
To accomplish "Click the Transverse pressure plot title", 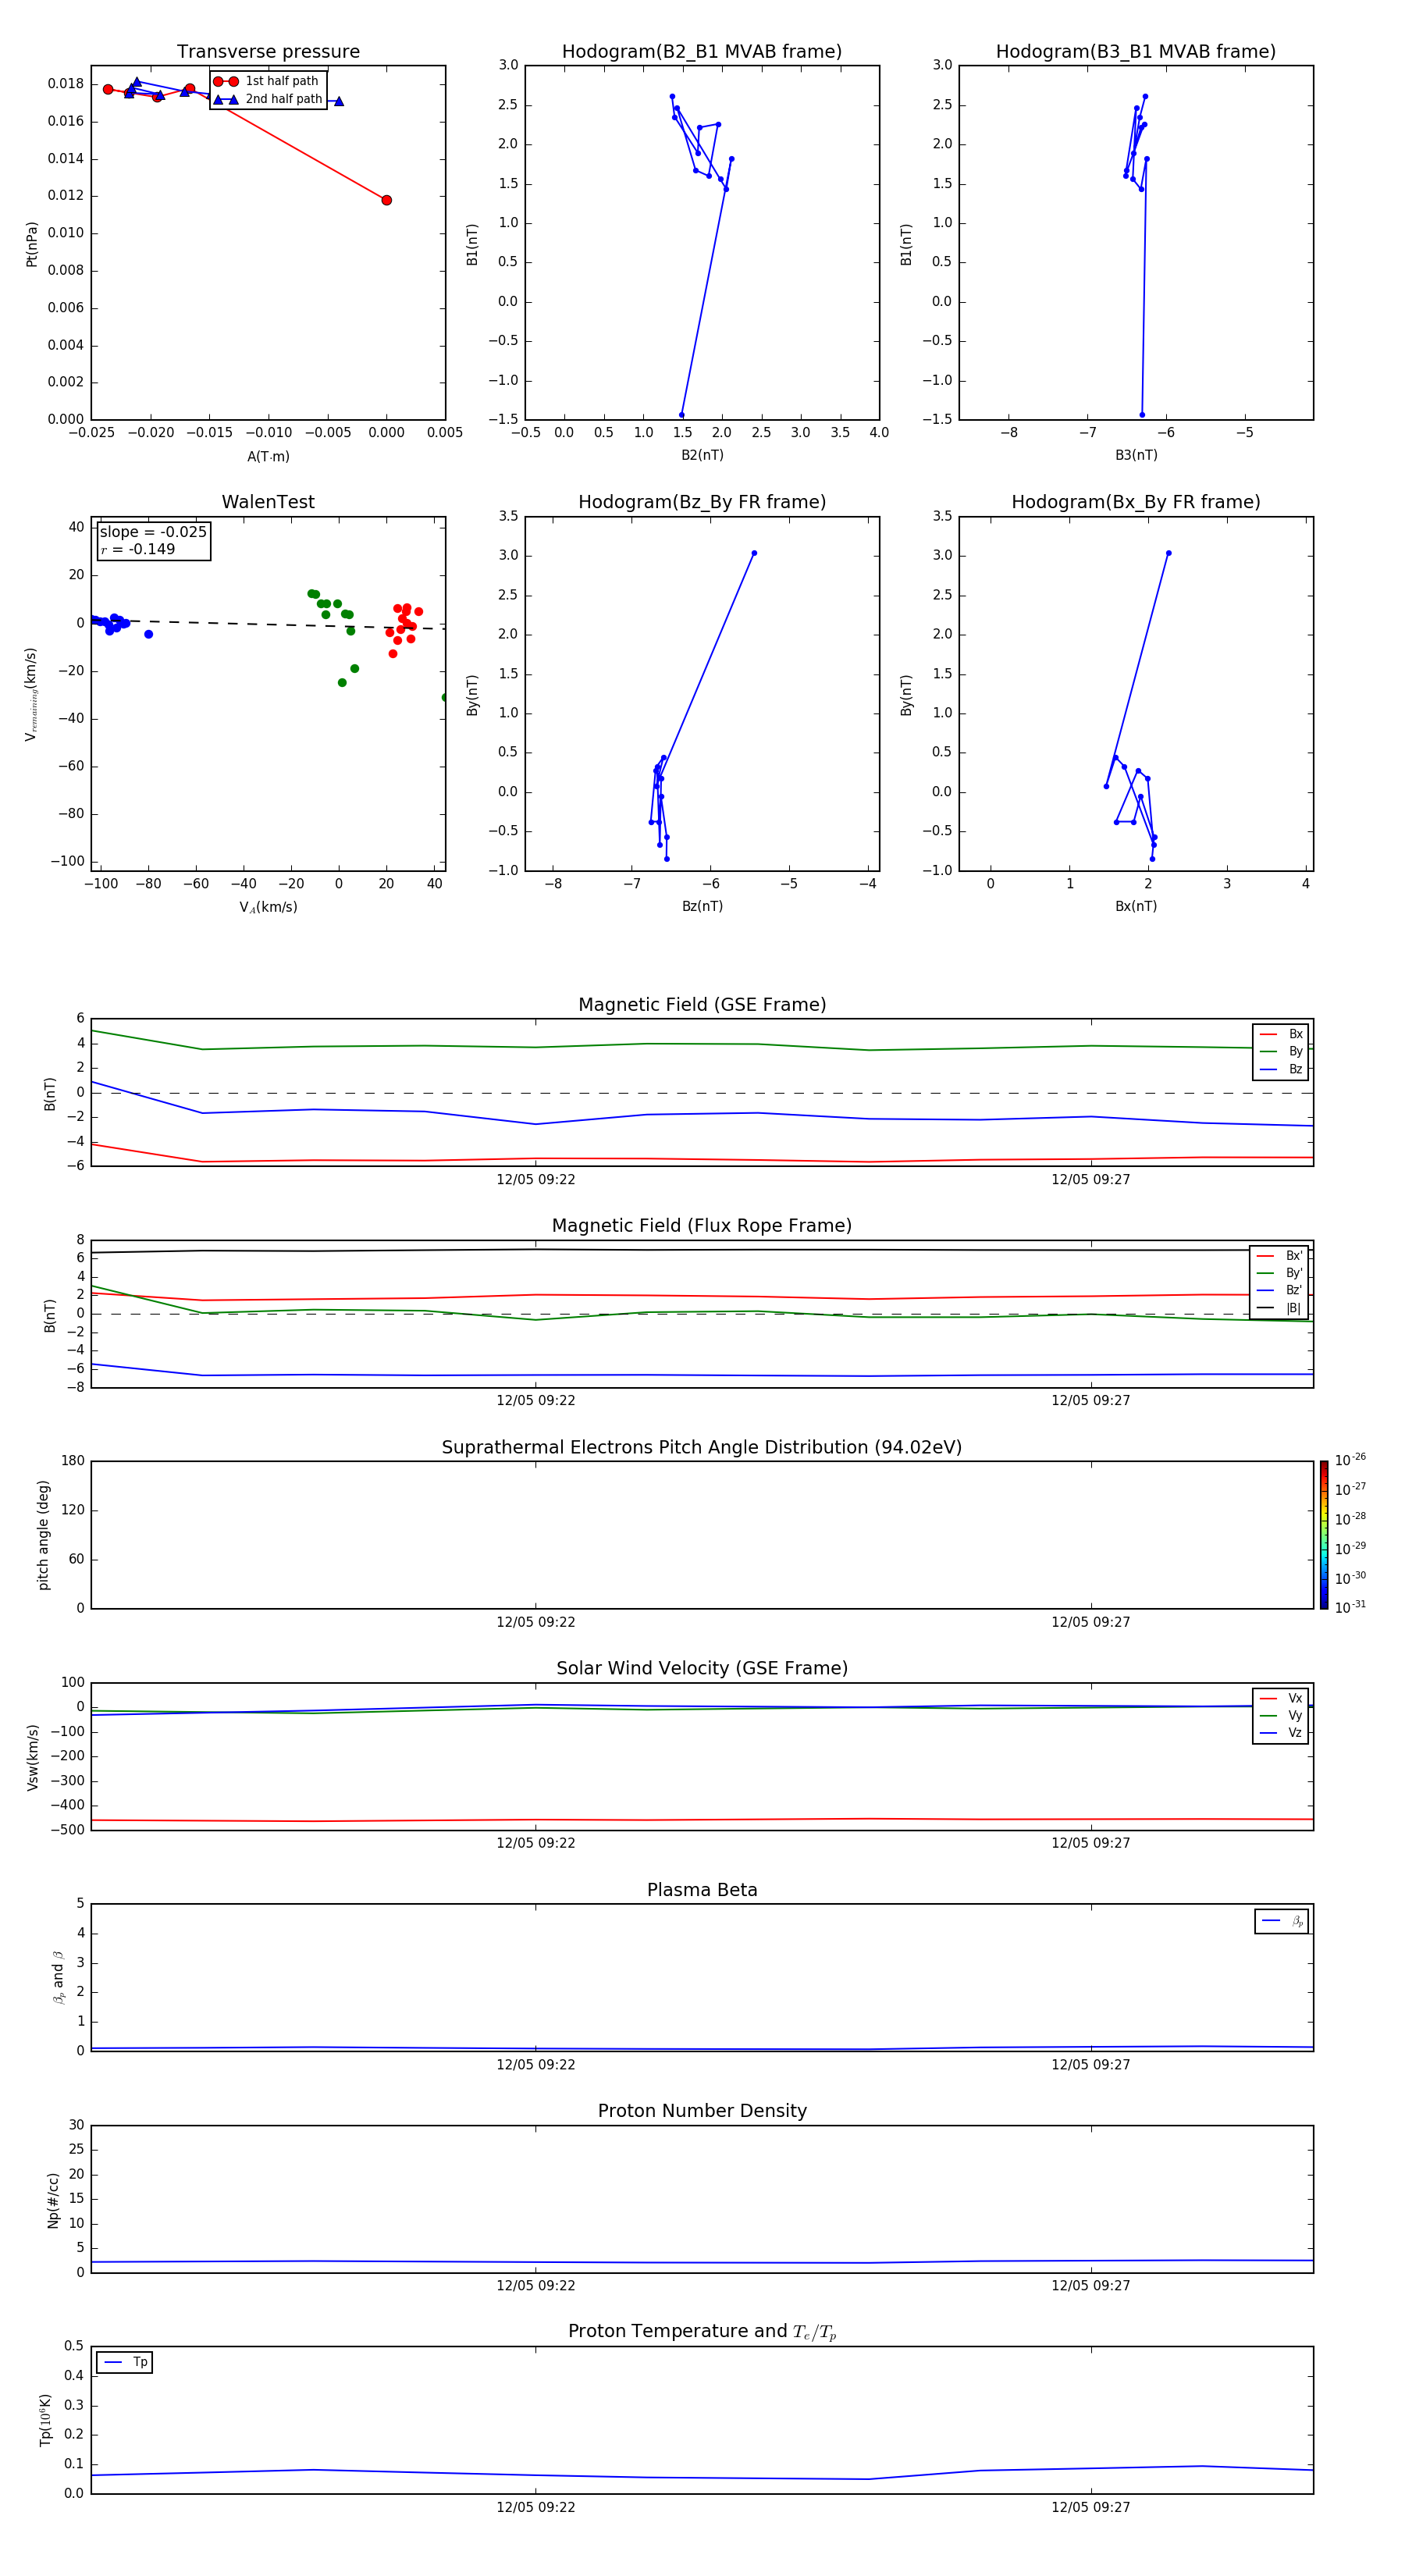I will pos(268,52).
